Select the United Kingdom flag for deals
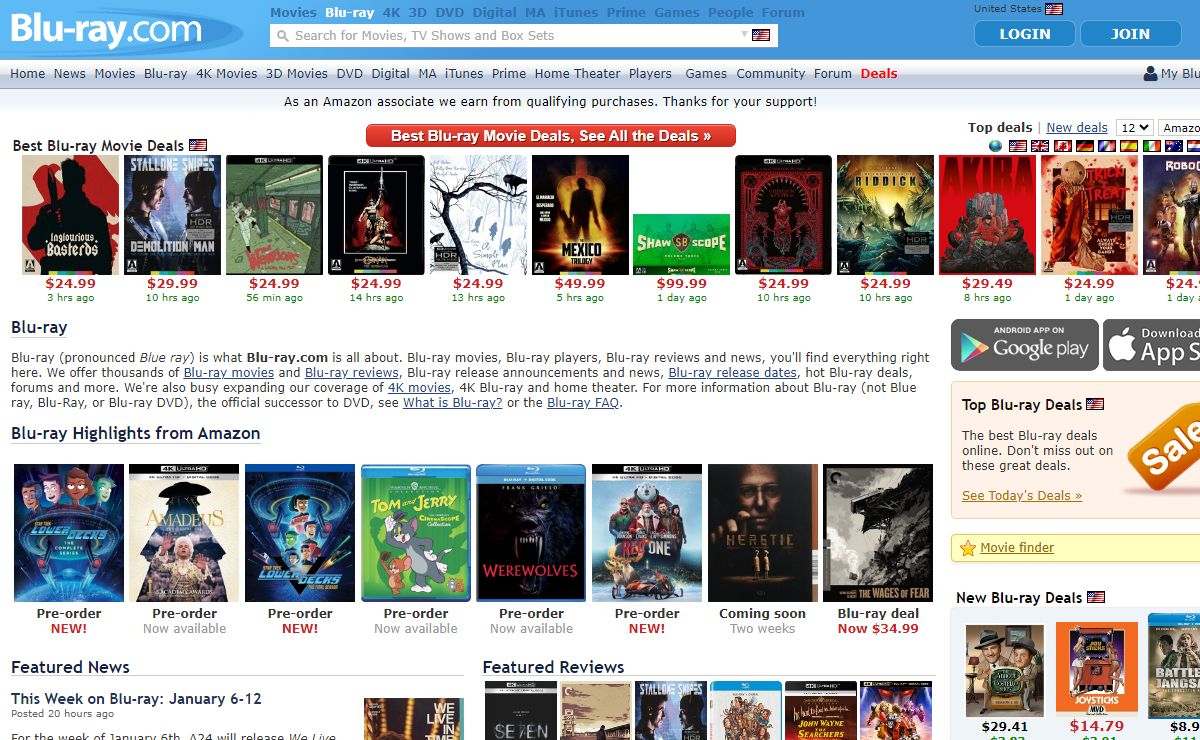 click(x=1040, y=146)
